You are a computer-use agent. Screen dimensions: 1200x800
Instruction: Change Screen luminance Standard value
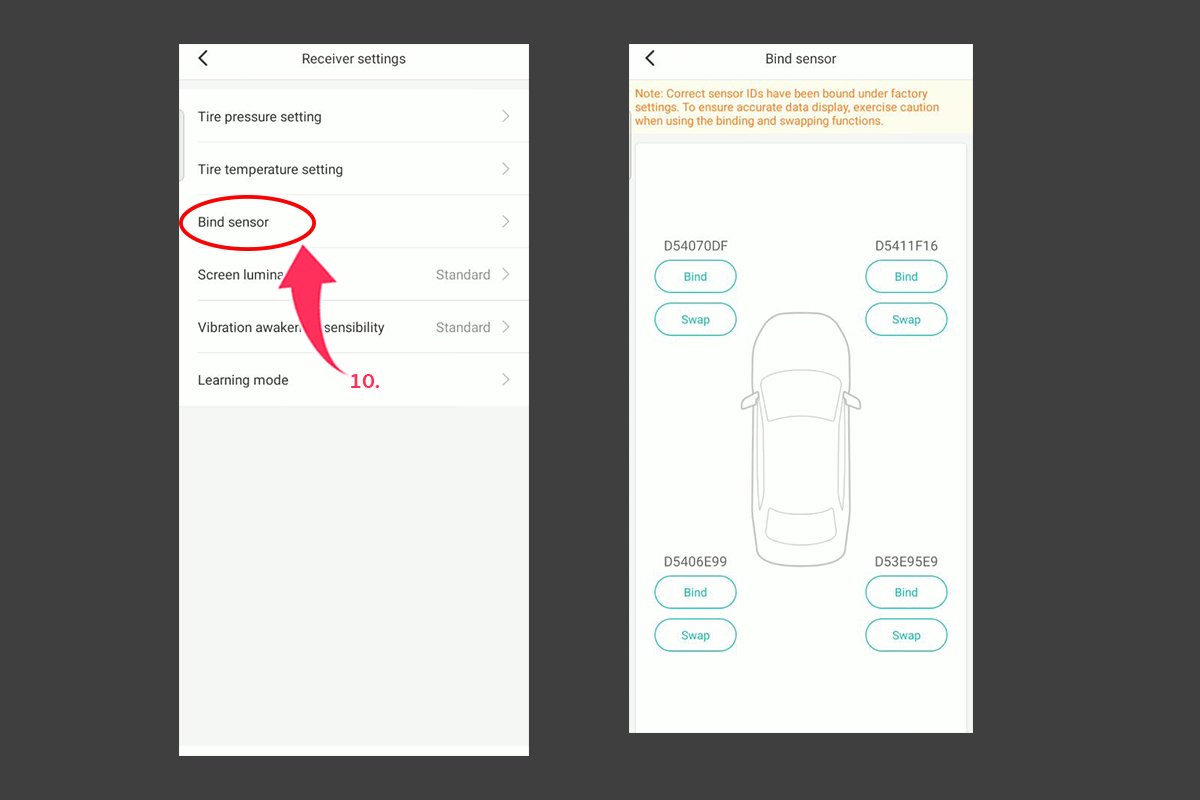463,275
